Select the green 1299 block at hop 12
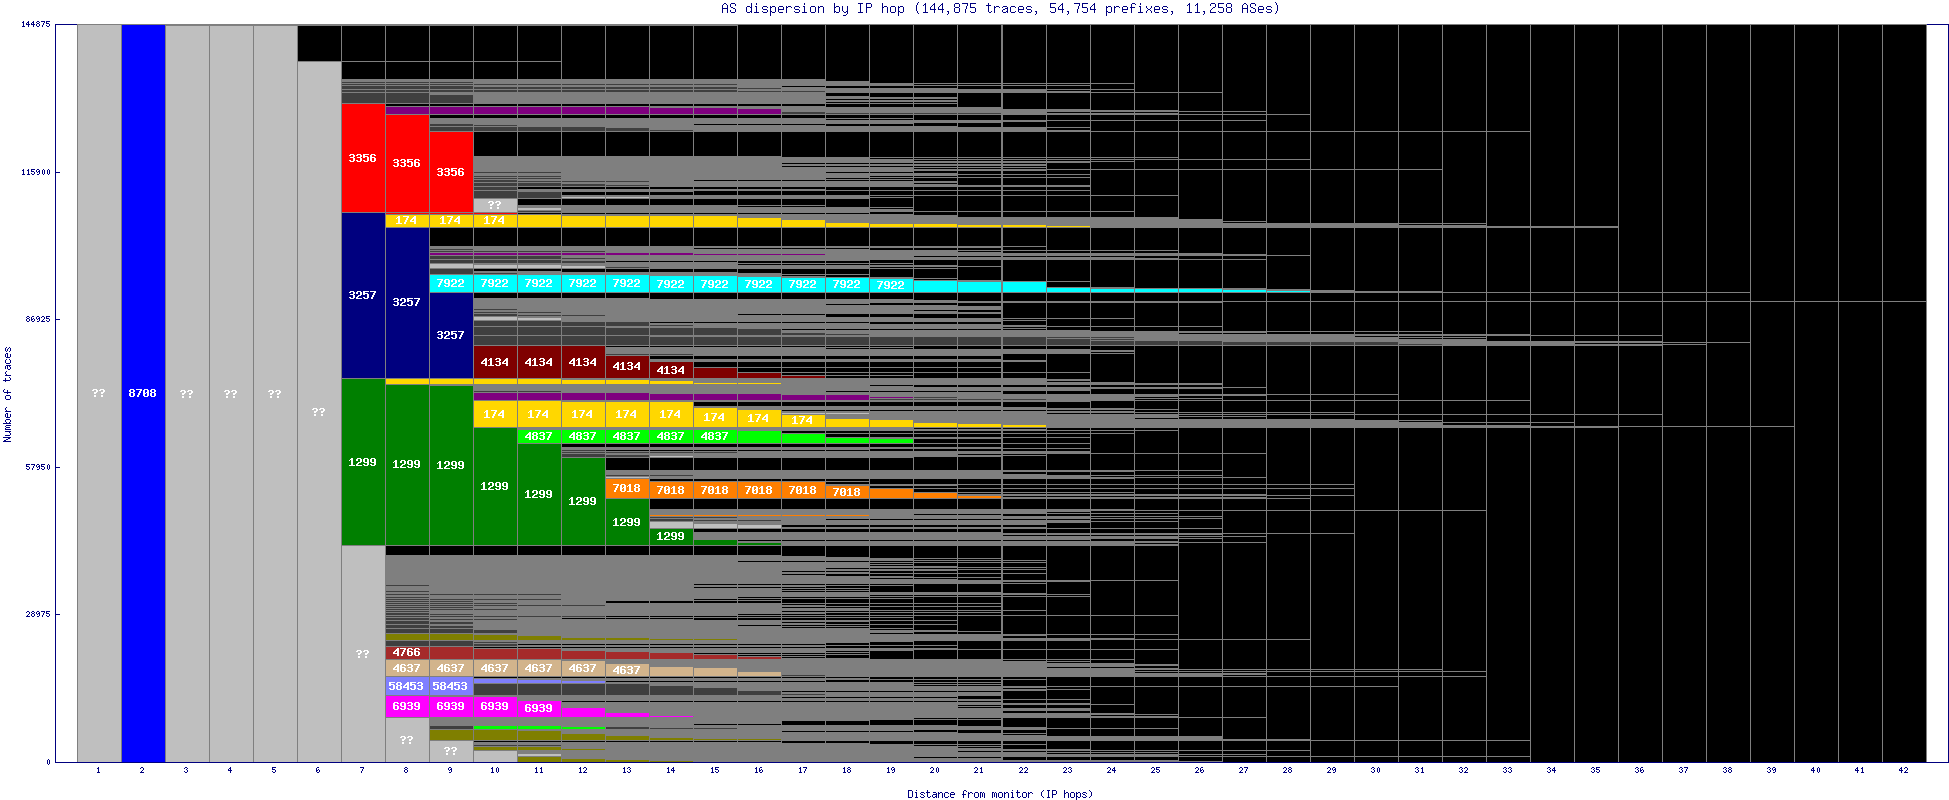This screenshot has height=800, width=1949. point(583,501)
